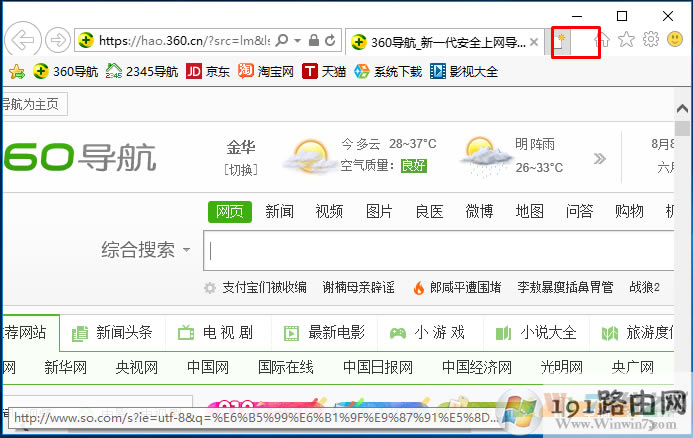Switch to the 电视剧 category tab
The height and width of the screenshot is (438, 693).
click(x=216, y=333)
